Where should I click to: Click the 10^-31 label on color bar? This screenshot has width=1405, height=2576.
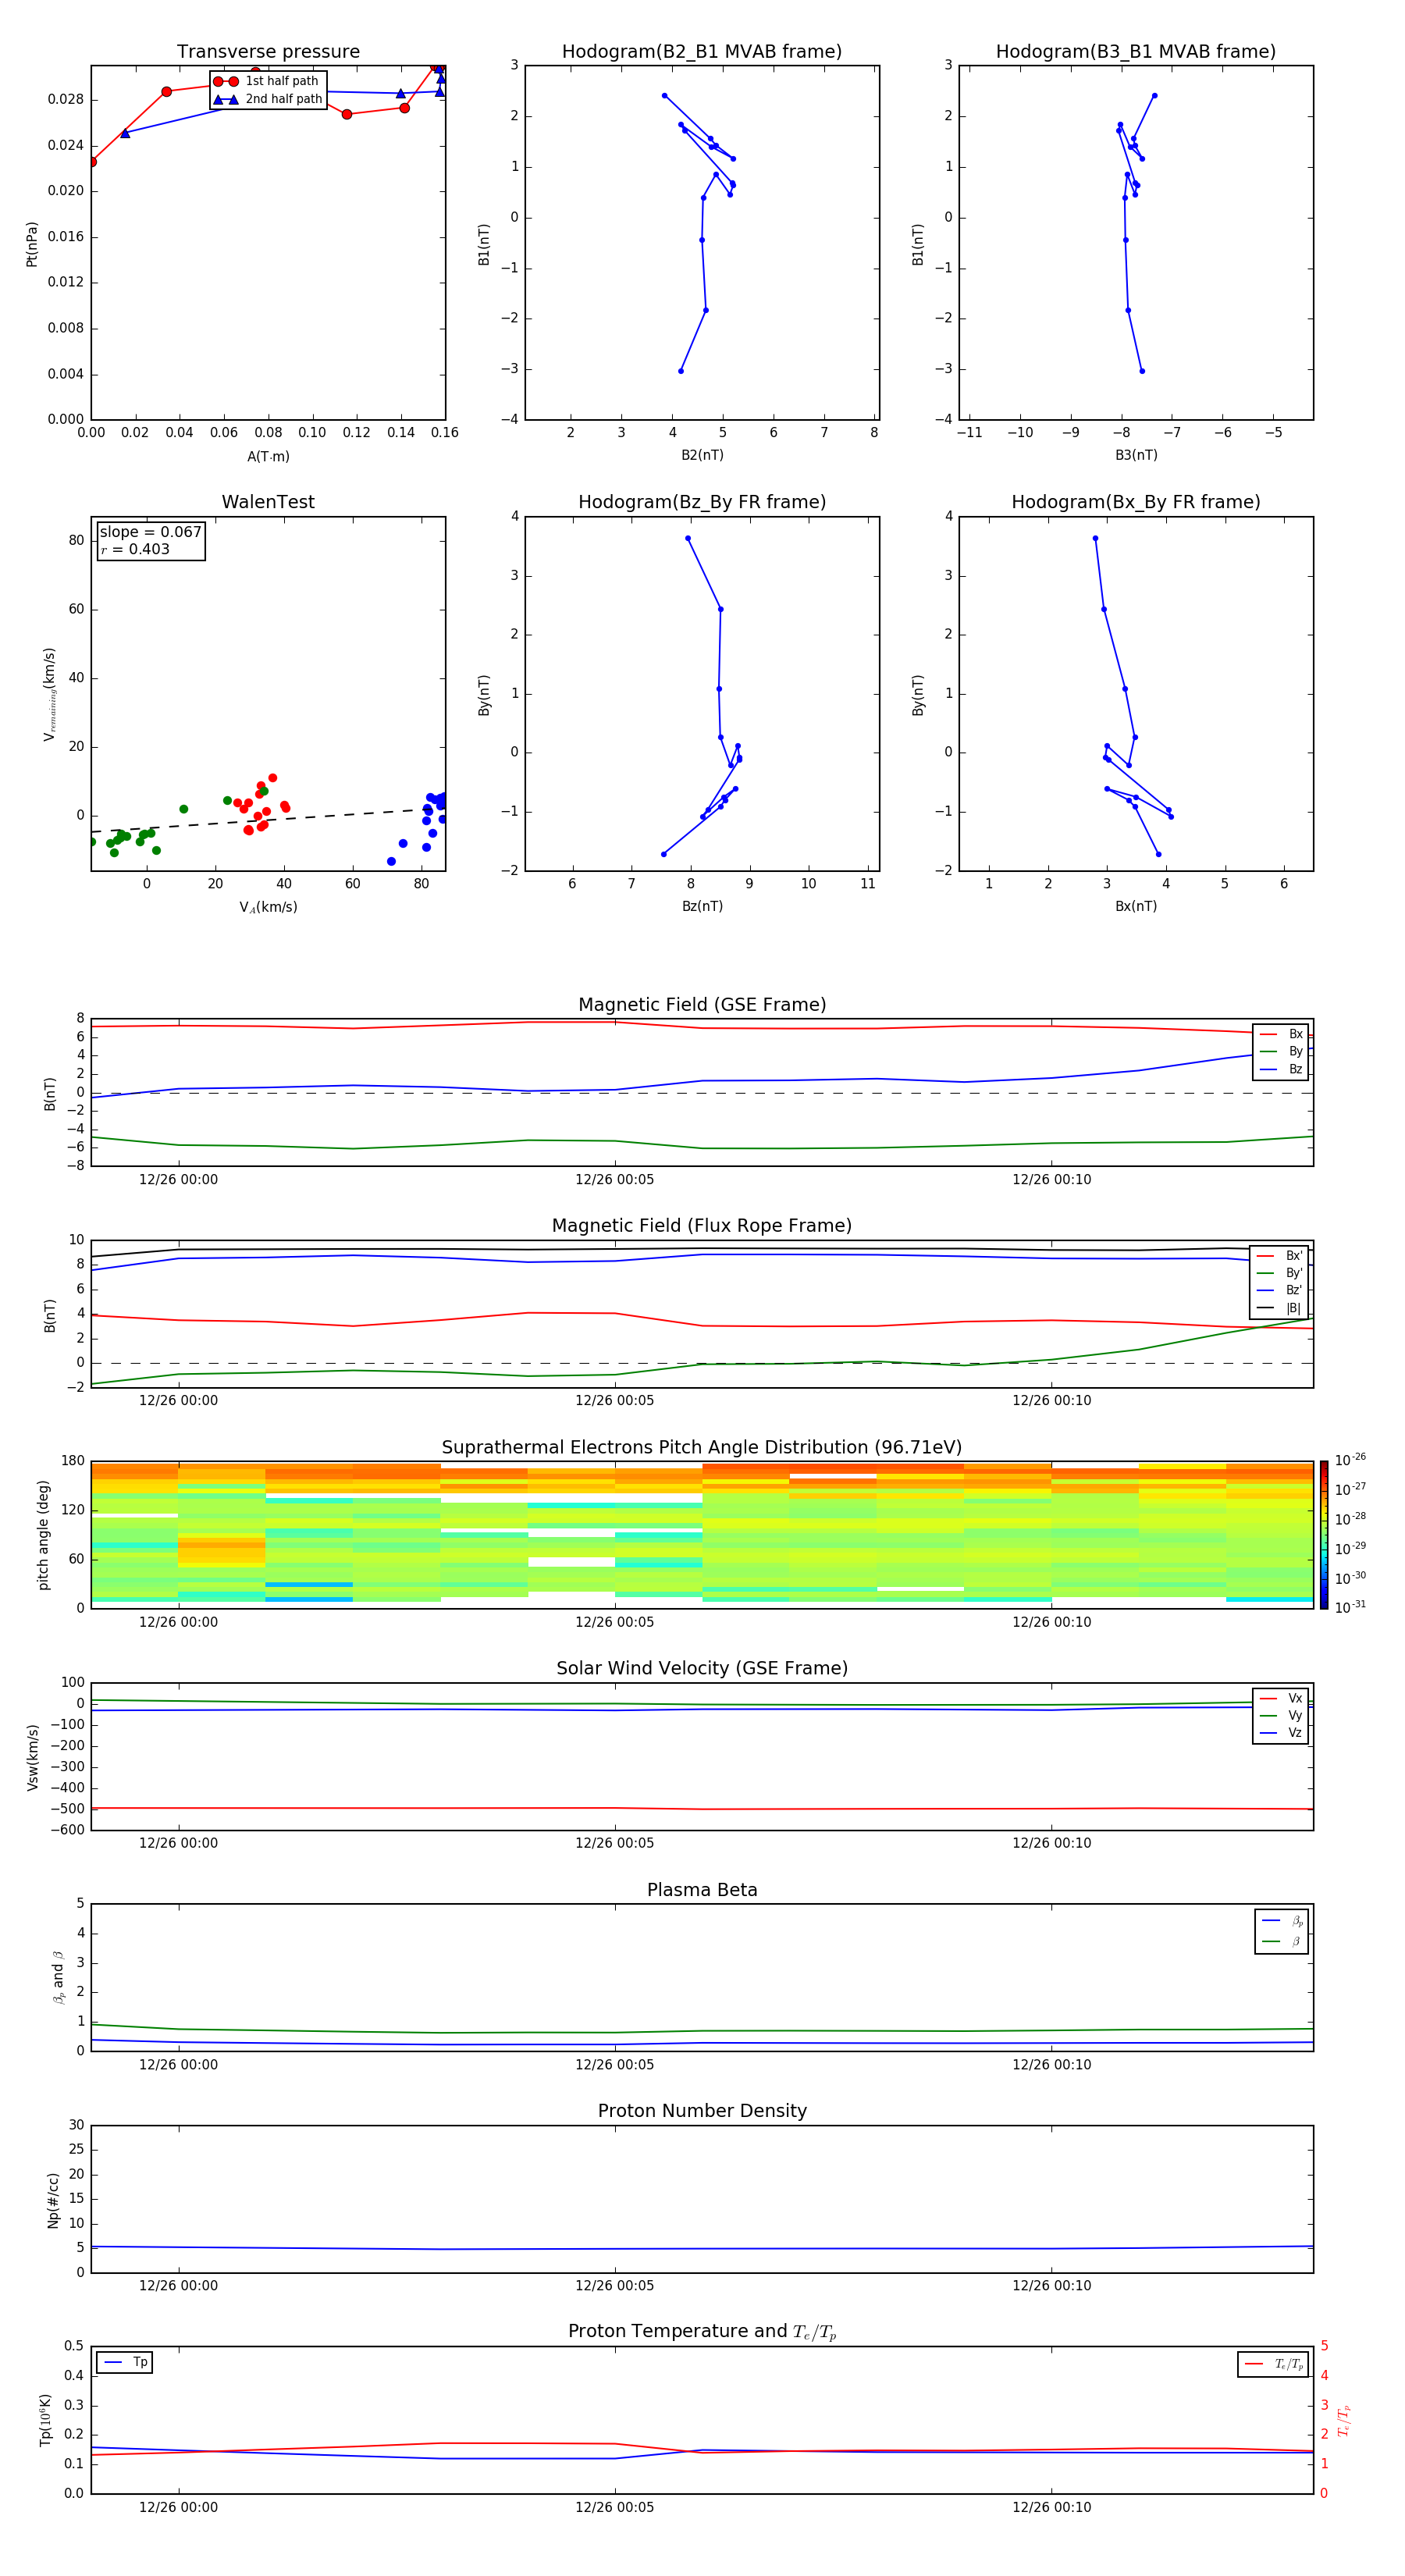(1350, 1607)
